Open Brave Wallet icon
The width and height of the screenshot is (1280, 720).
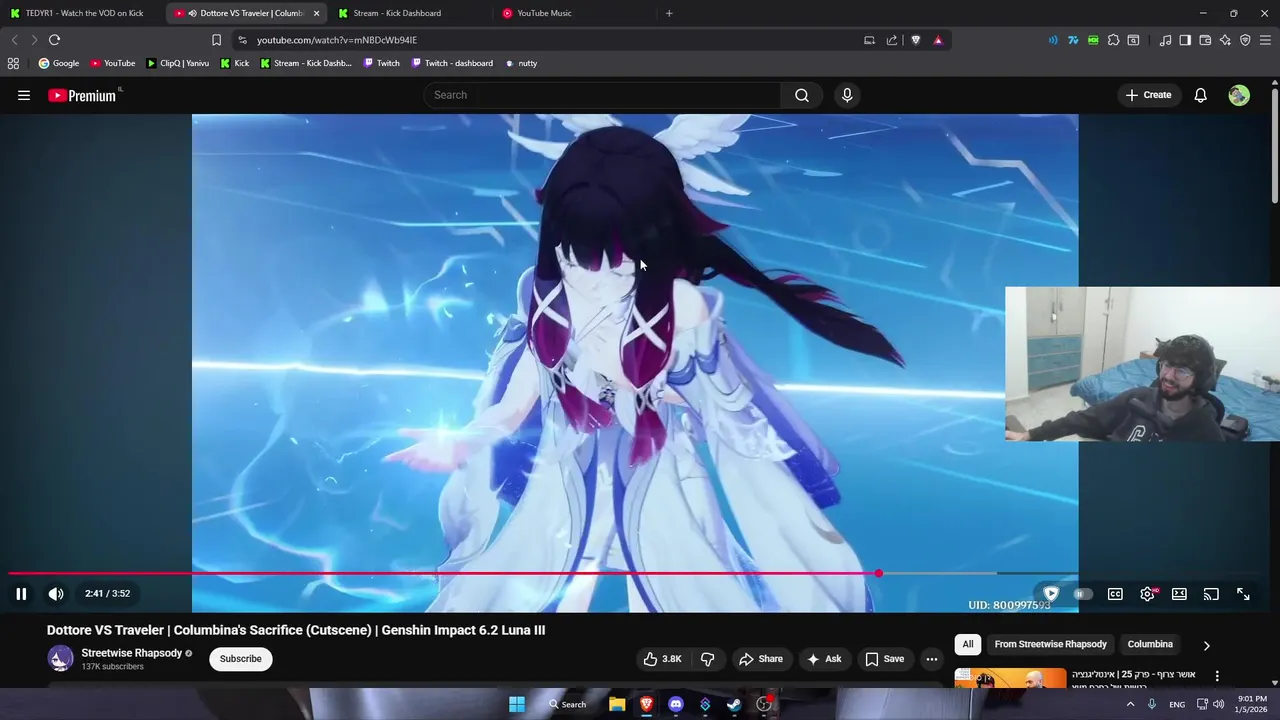[x=1205, y=40]
